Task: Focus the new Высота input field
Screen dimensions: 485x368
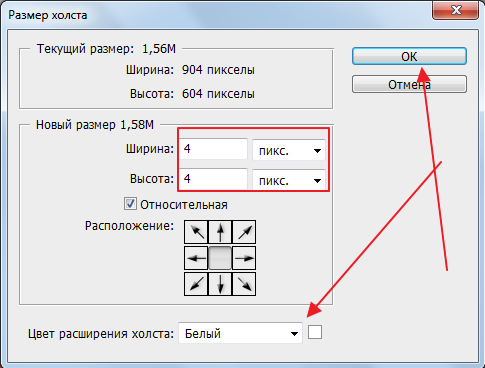Action: point(213,179)
